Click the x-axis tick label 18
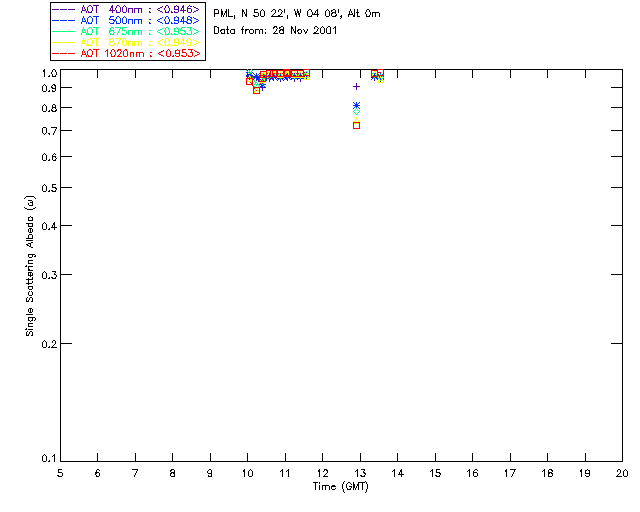640x512 pixels. 547,474
